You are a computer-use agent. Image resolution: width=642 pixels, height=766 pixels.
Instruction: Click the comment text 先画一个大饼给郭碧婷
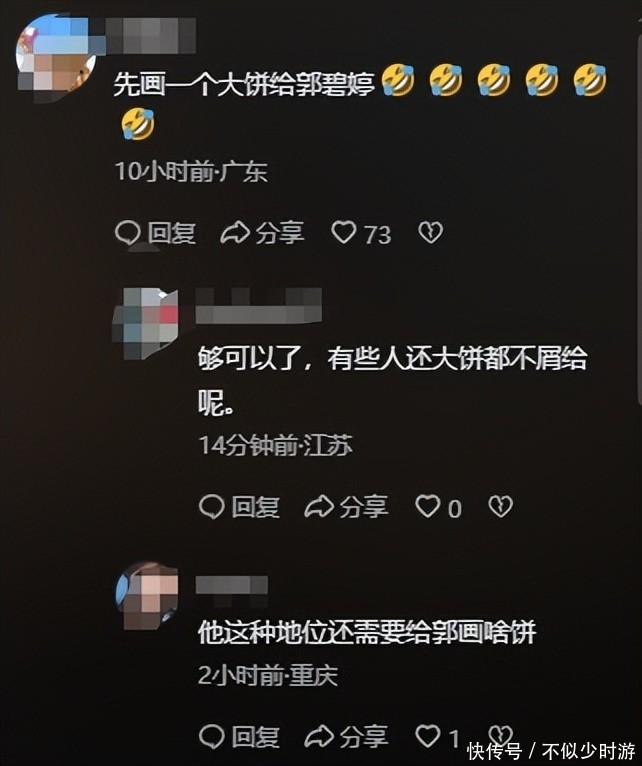[x=244, y=84]
